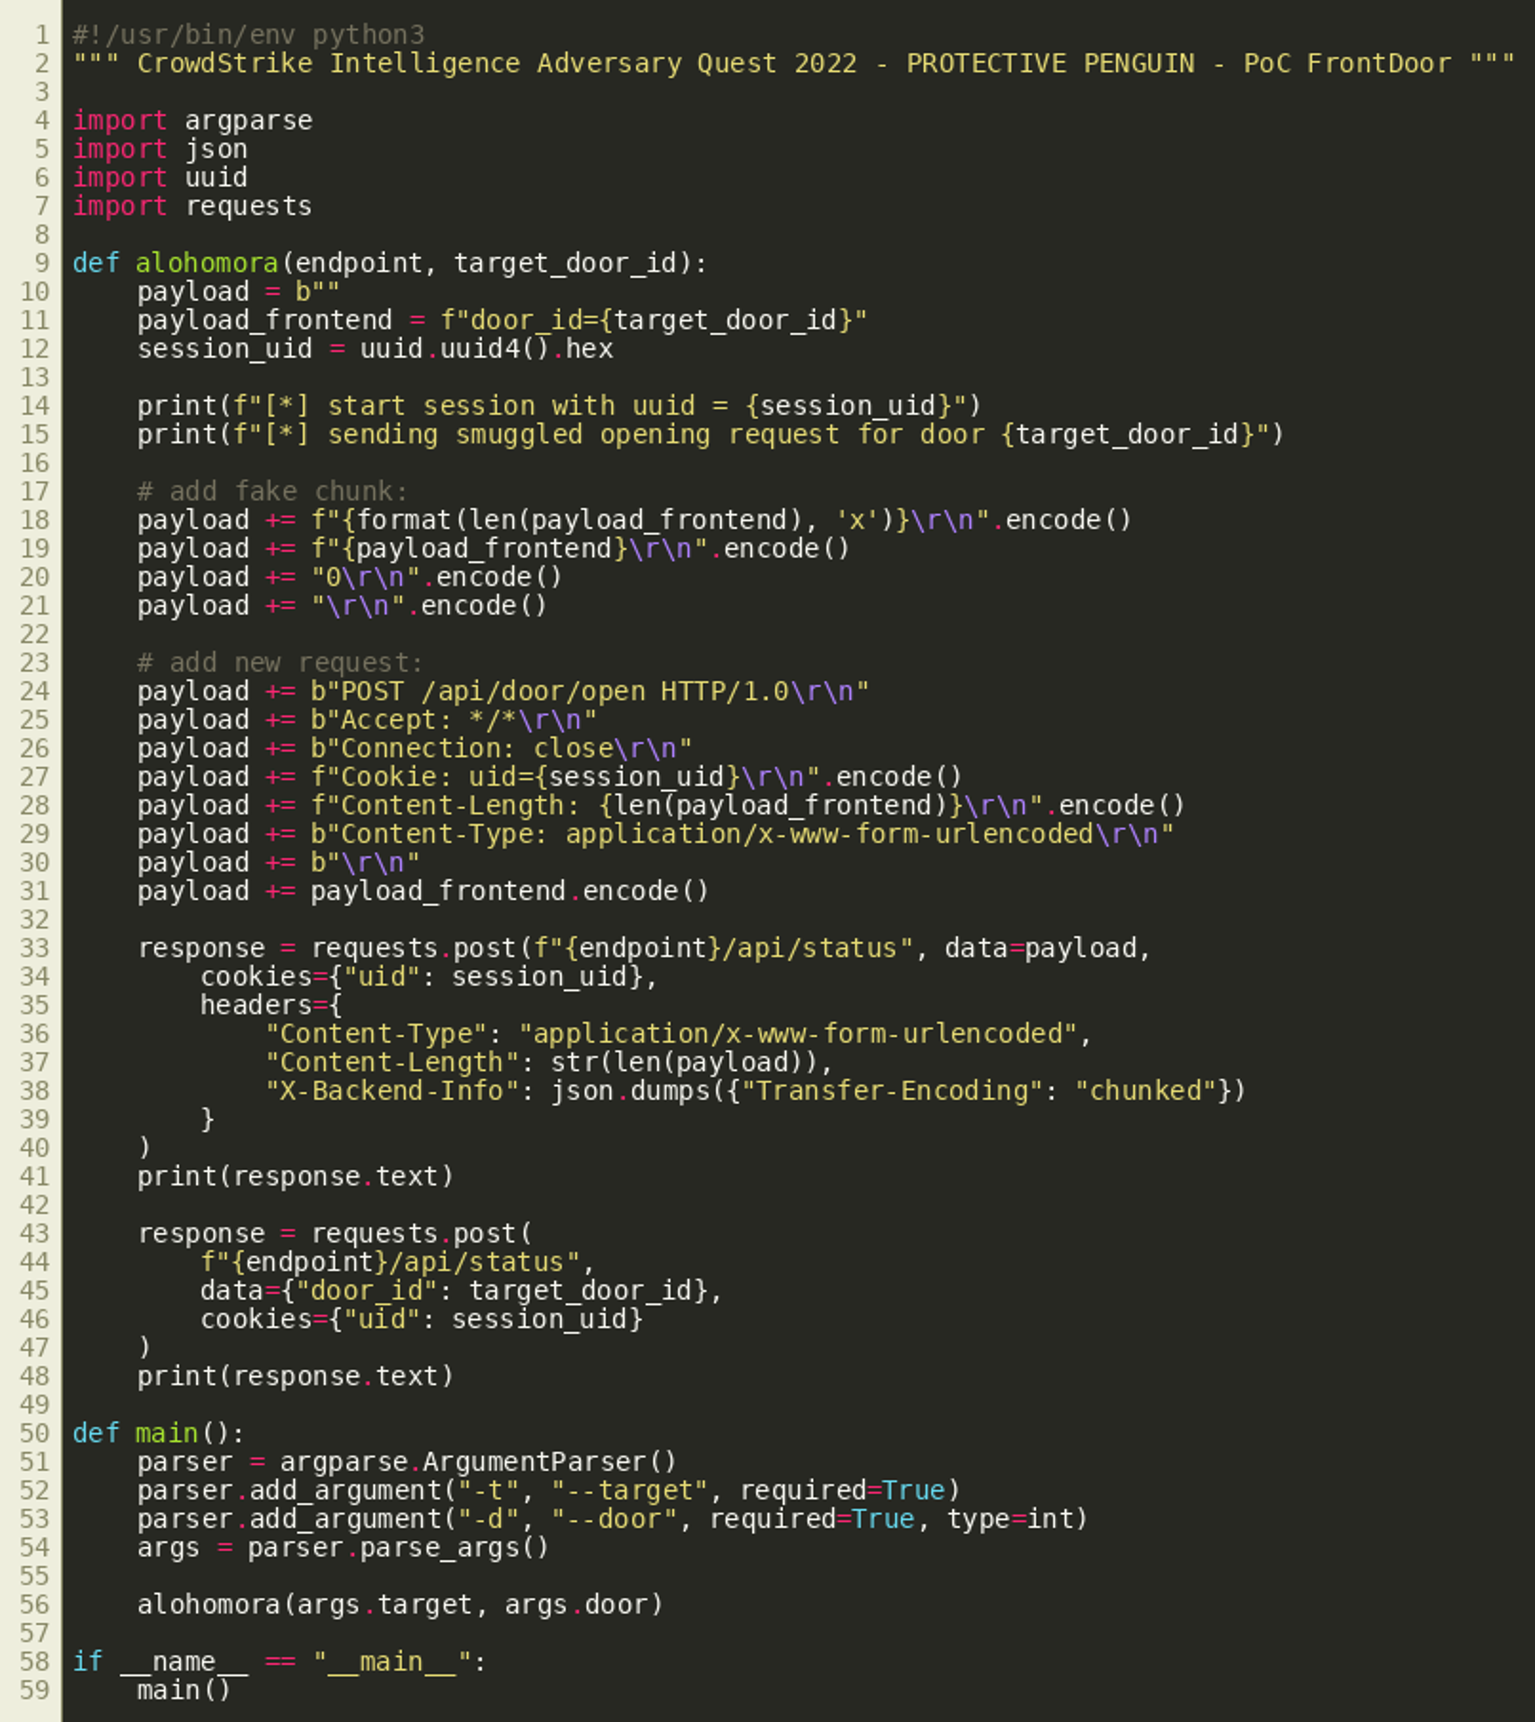Click 'payload = b""' on line 10

pos(239,292)
